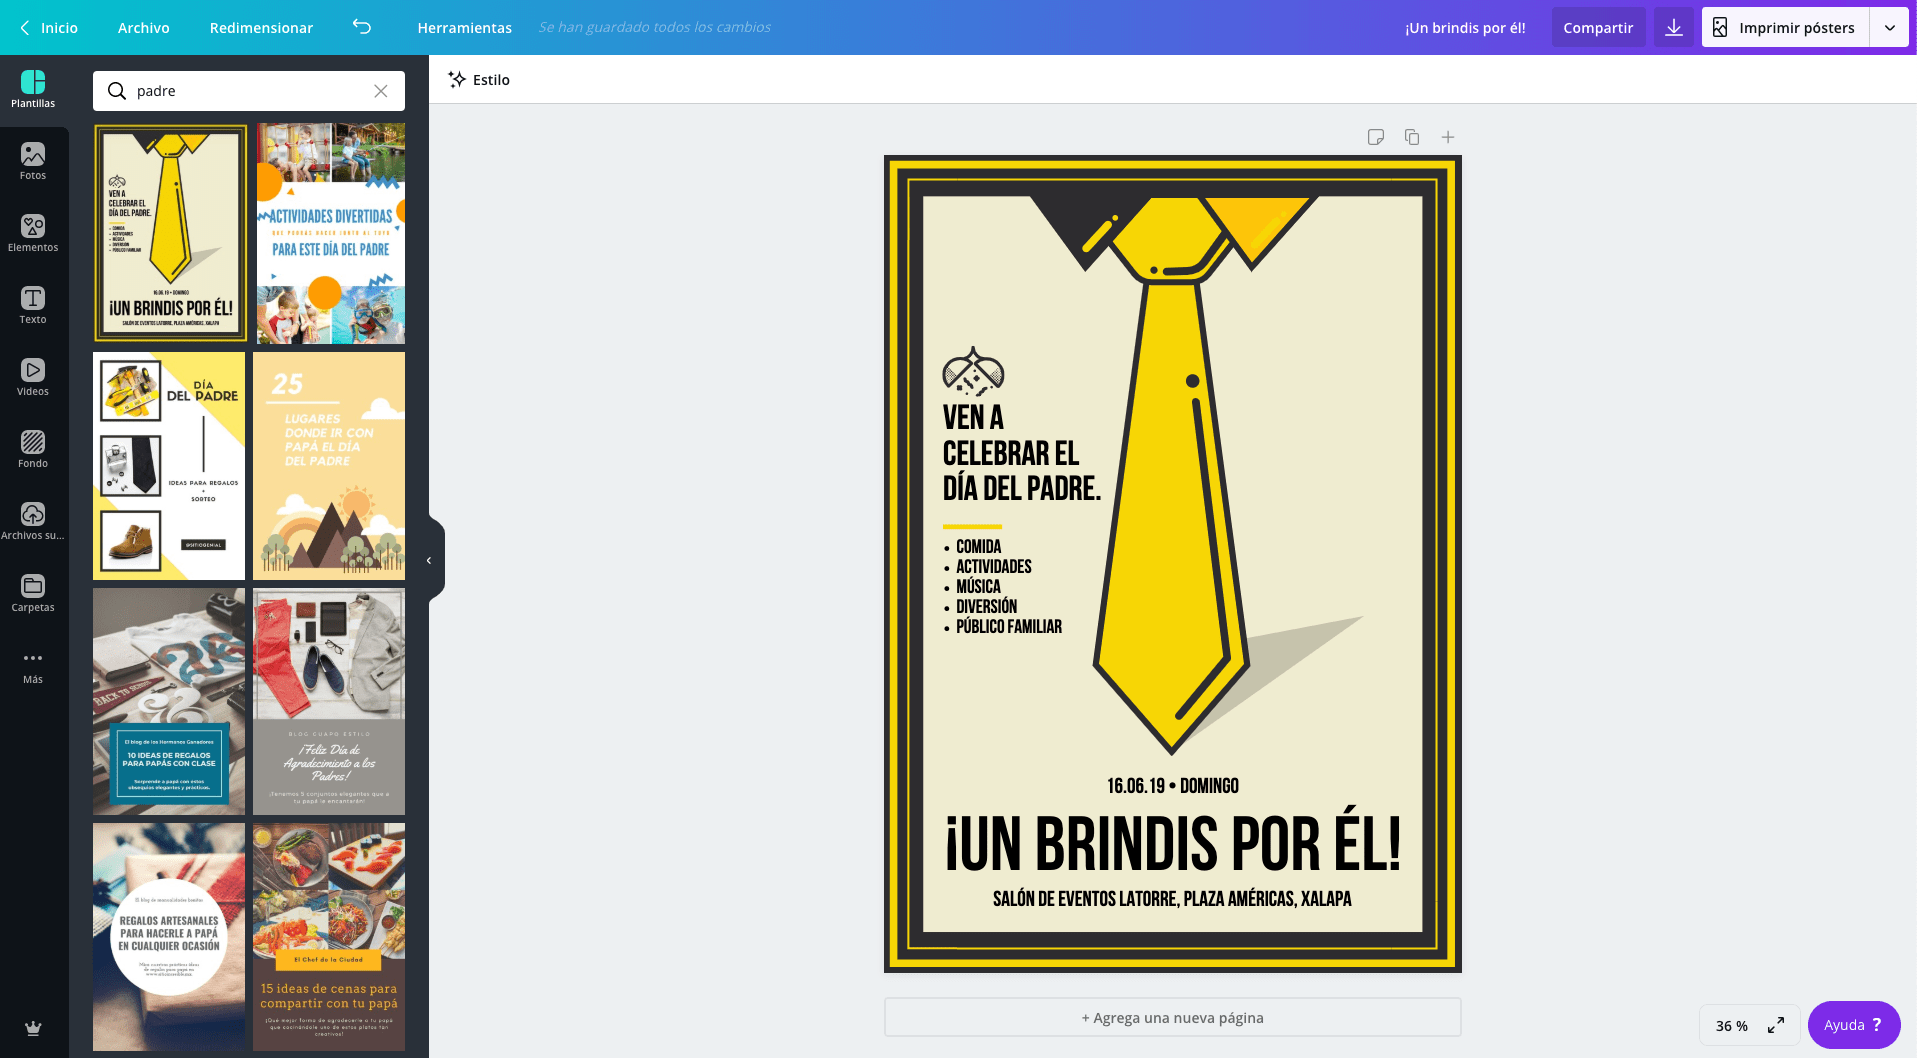Download the design
This screenshot has width=1917, height=1058.
(x=1674, y=28)
